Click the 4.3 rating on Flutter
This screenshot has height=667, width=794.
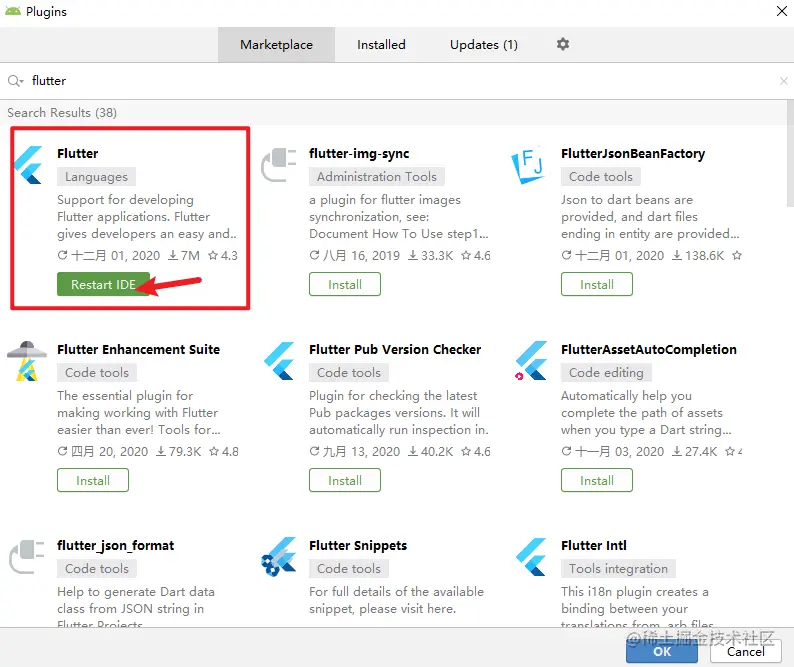[223, 256]
